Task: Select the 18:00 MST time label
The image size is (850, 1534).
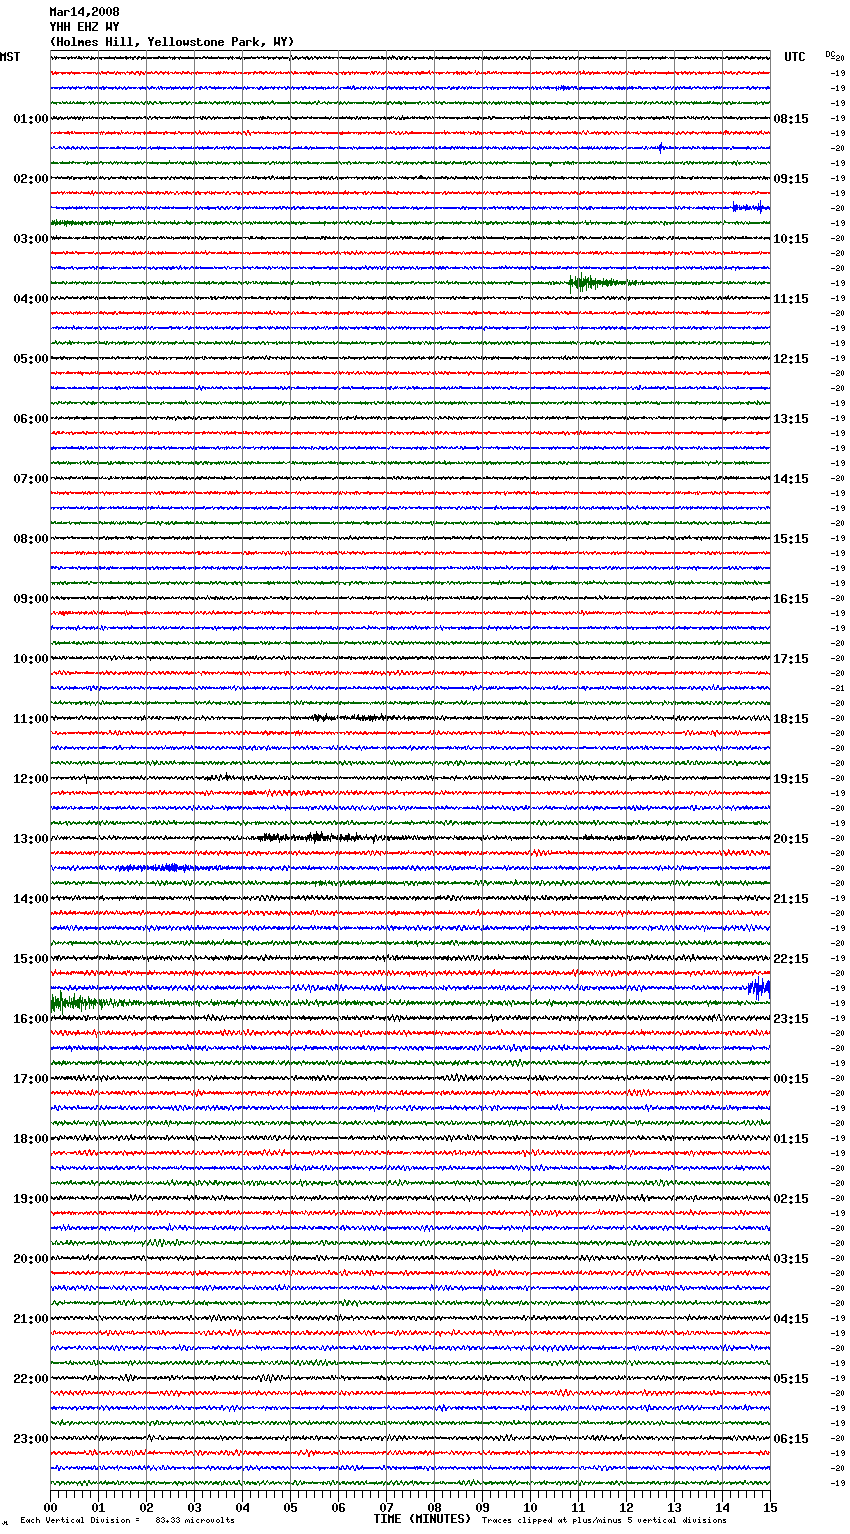Action: (31, 1139)
